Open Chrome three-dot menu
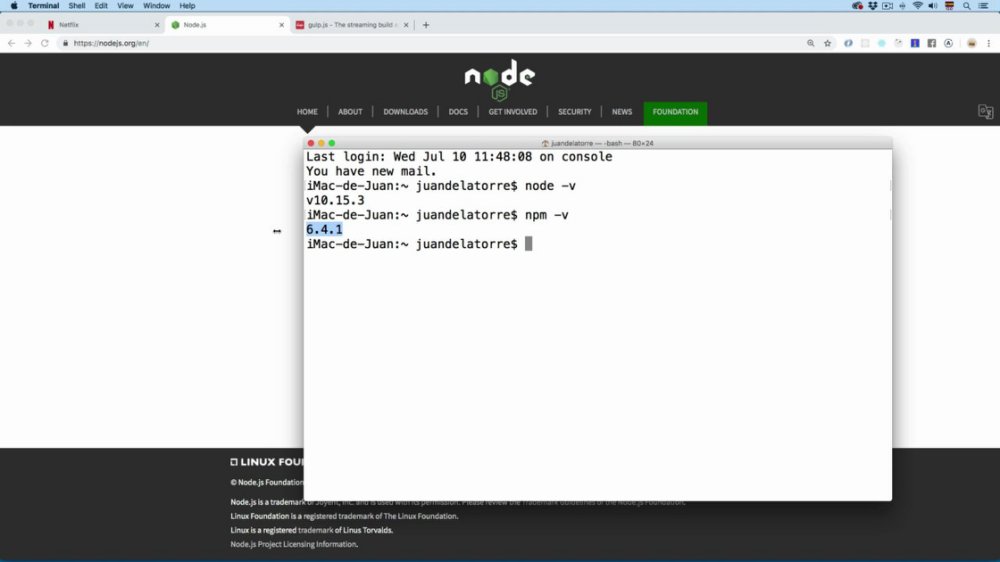 coord(989,43)
